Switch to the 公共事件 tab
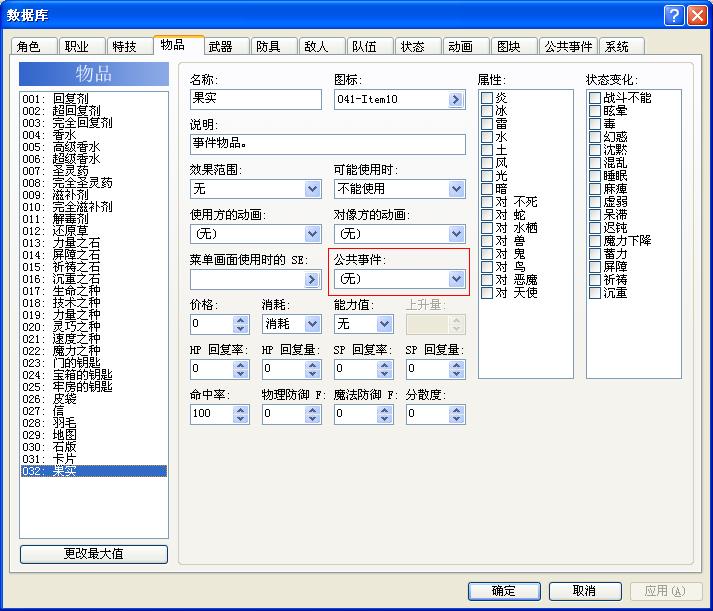The height and width of the screenshot is (611, 713). coord(568,46)
